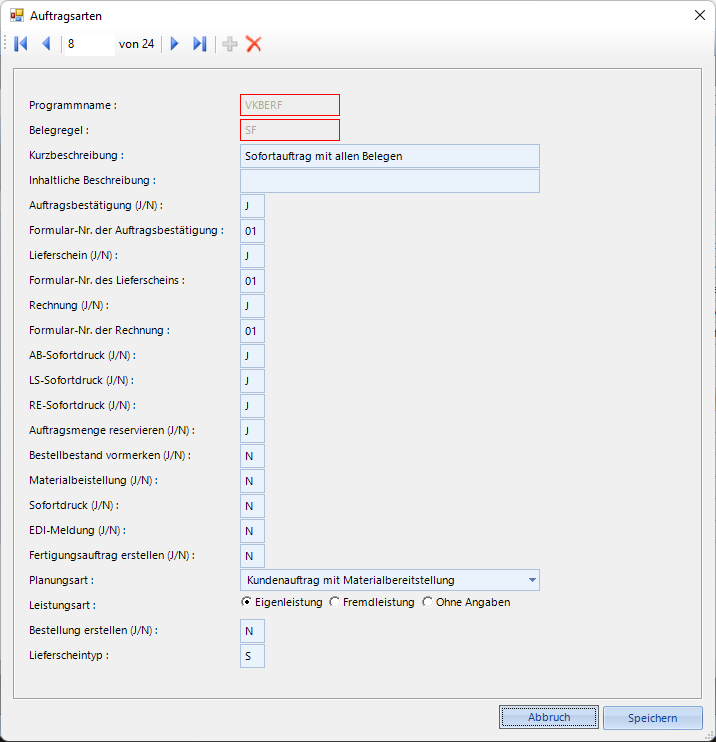Click the Auftragsarten window icon
This screenshot has width=716, height=742.
pyautogui.click(x=17, y=16)
